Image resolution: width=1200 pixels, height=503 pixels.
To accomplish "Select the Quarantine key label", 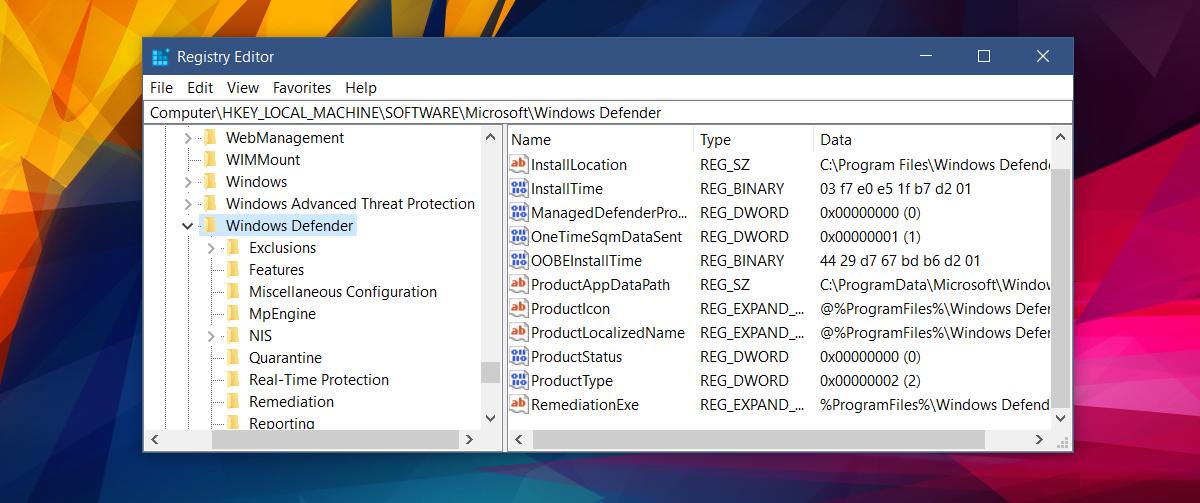I will pos(285,358).
